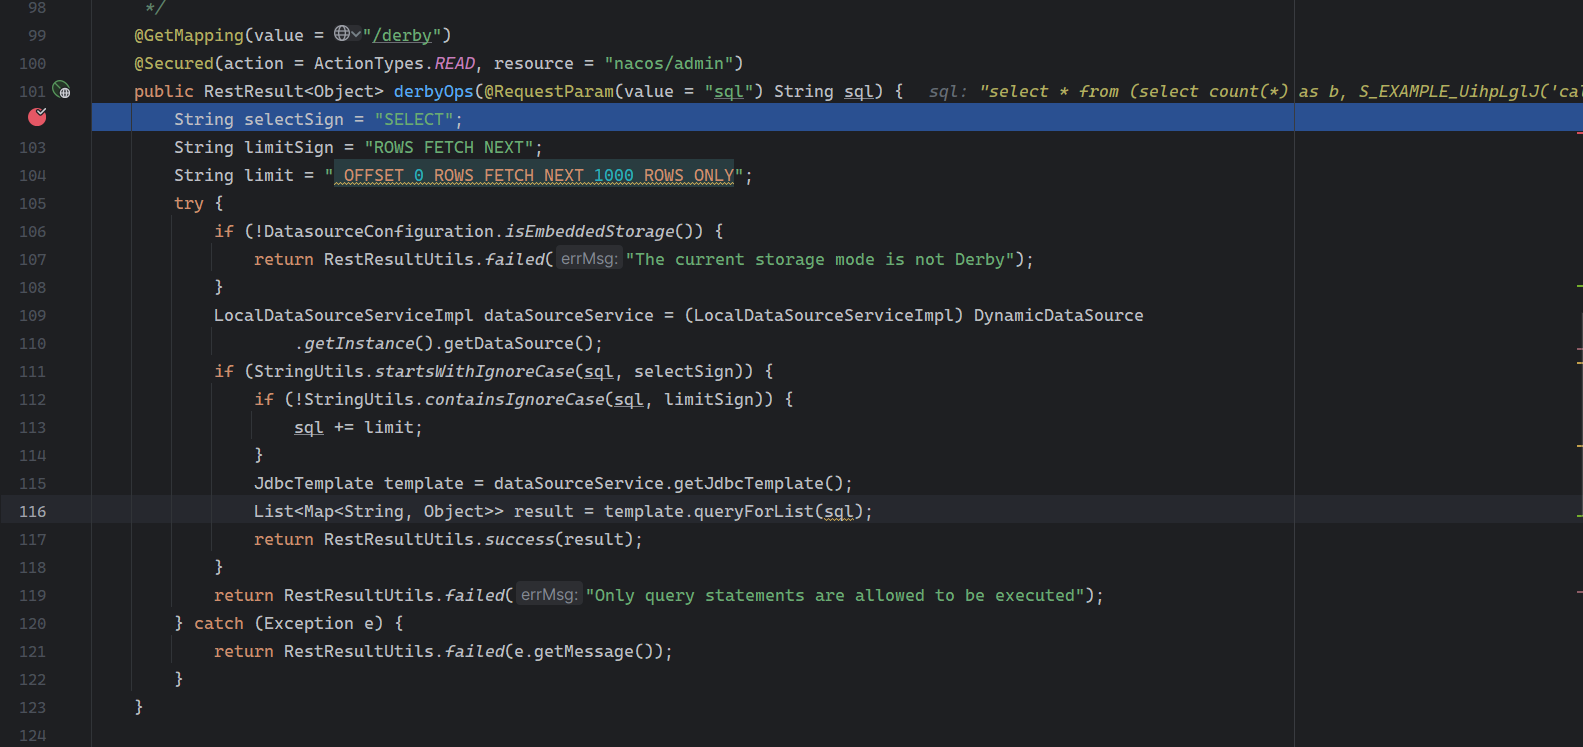The width and height of the screenshot is (1583, 747).
Task: Click line number 124 in the gutter
Action: pyautogui.click(x=32, y=735)
